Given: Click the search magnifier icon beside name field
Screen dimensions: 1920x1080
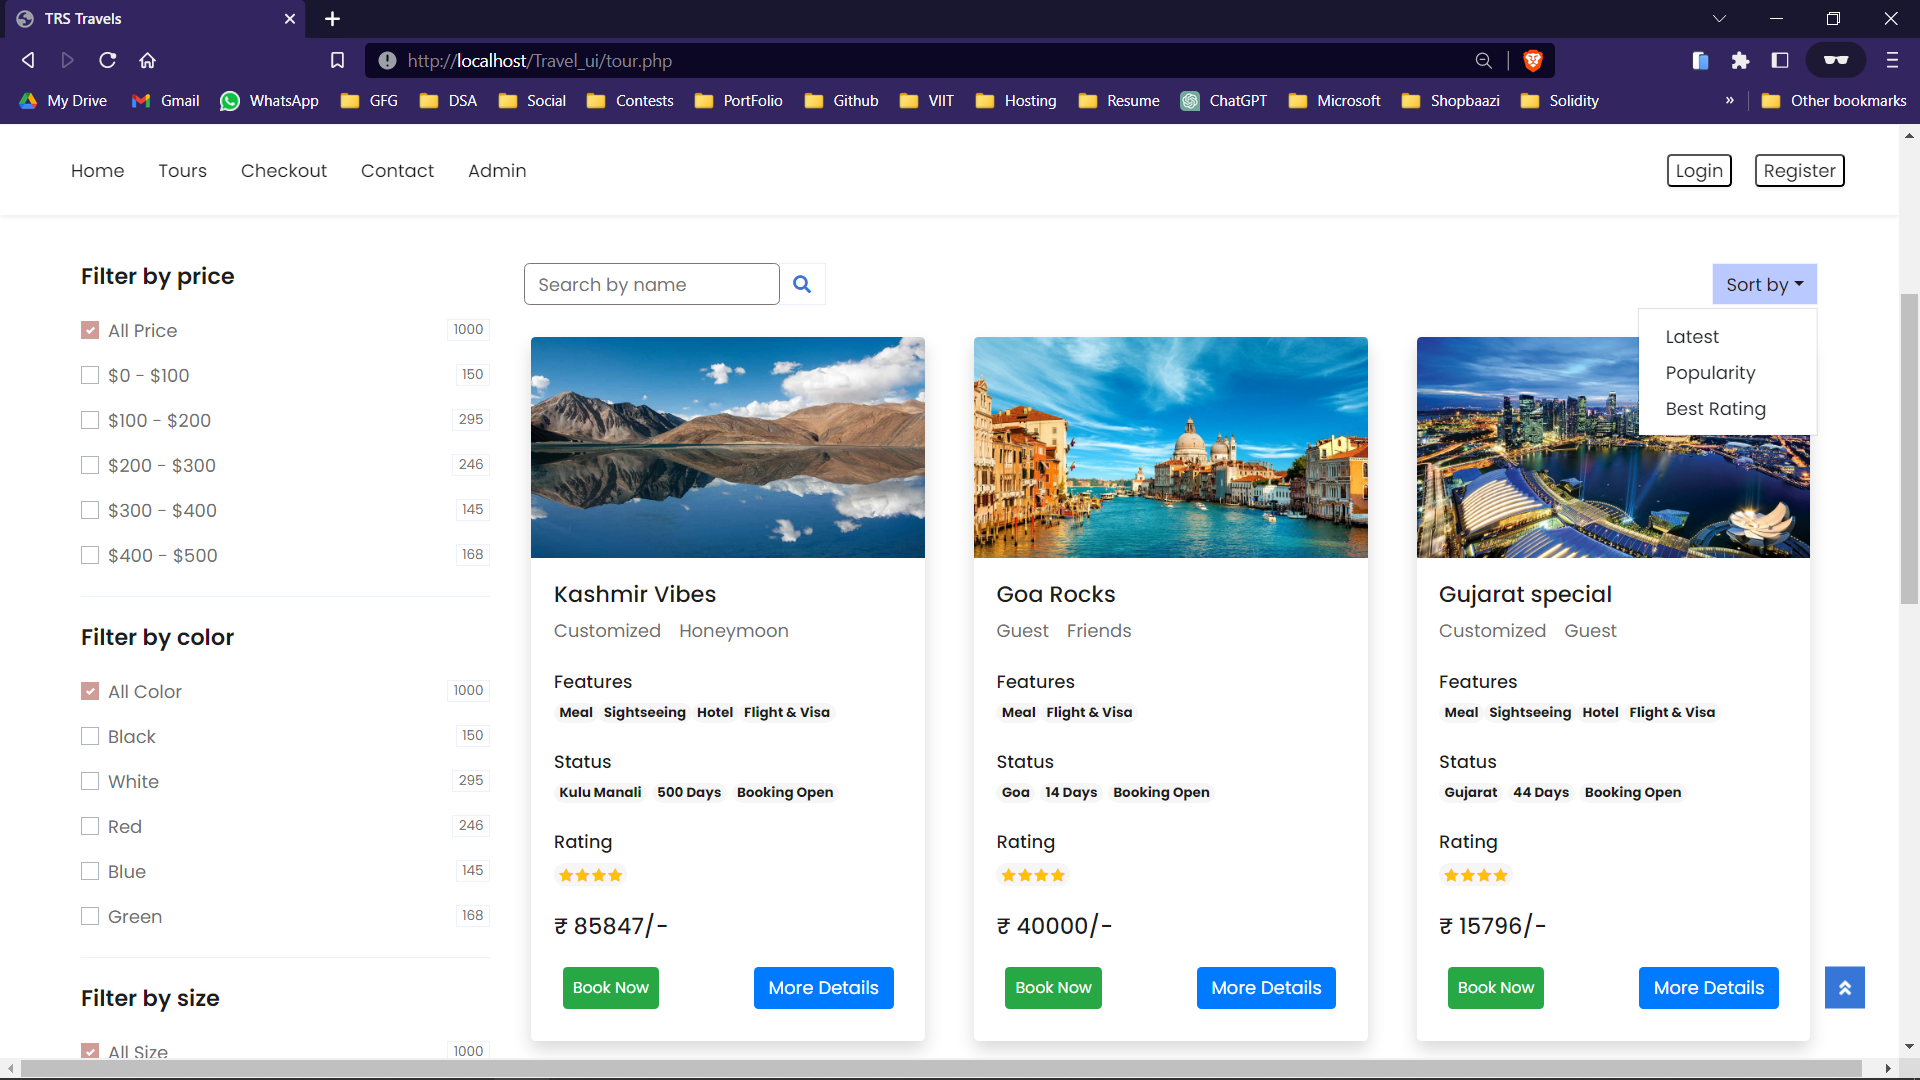Looking at the screenshot, I should click(802, 284).
